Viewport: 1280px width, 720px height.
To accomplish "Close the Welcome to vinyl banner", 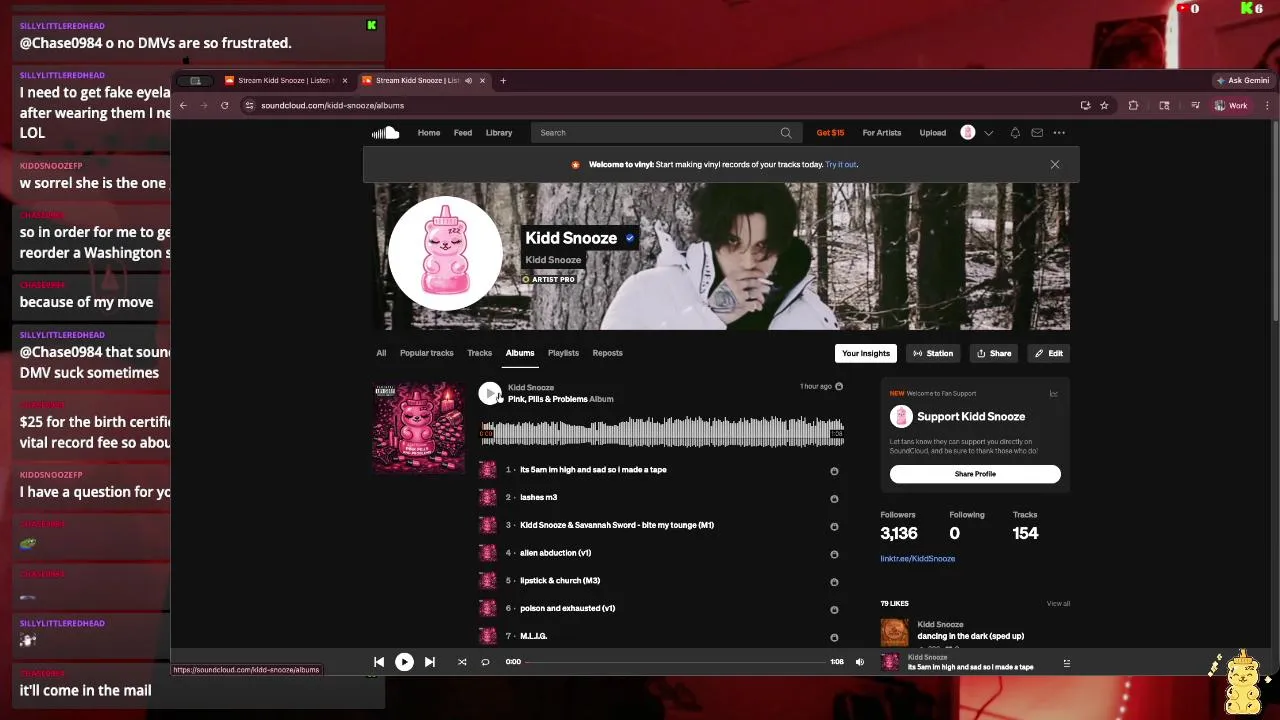I will (1054, 164).
